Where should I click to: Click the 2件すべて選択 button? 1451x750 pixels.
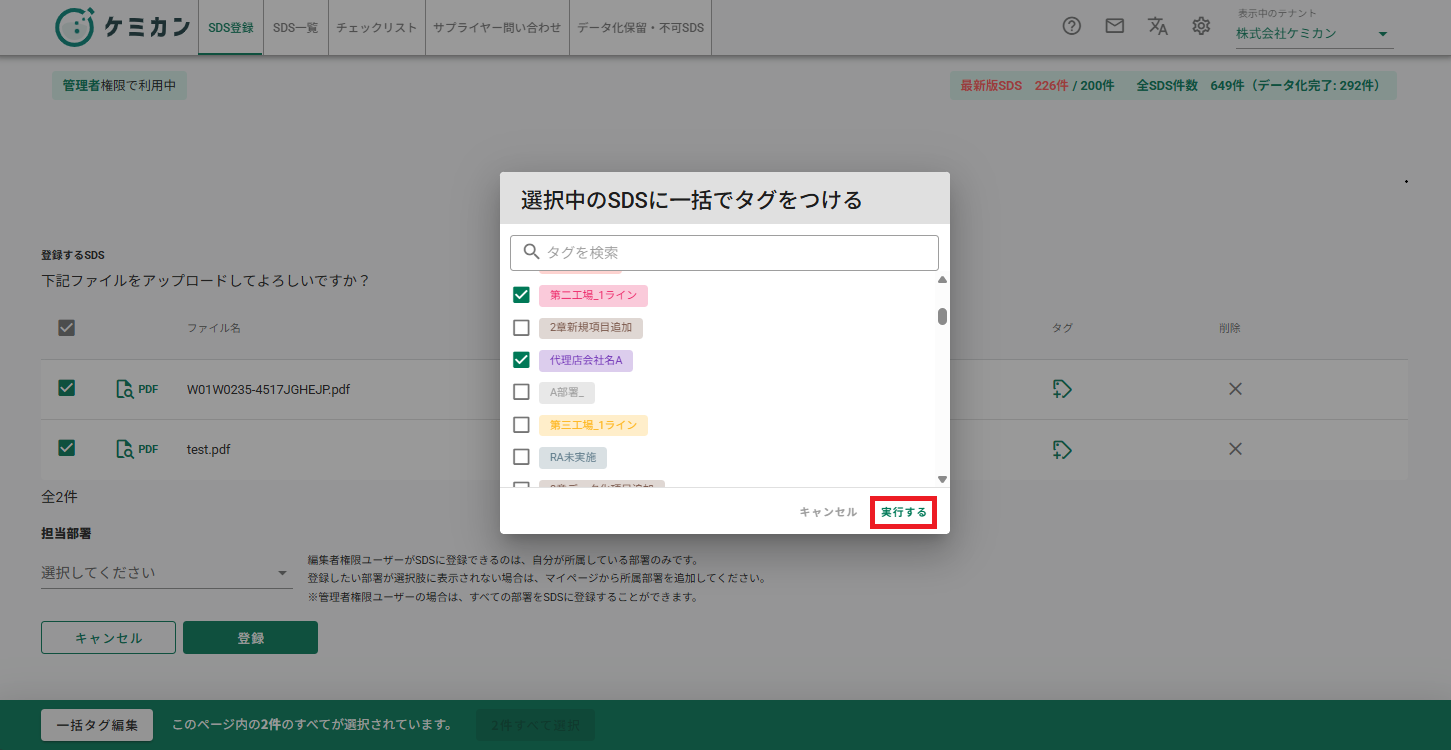coord(536,725)
